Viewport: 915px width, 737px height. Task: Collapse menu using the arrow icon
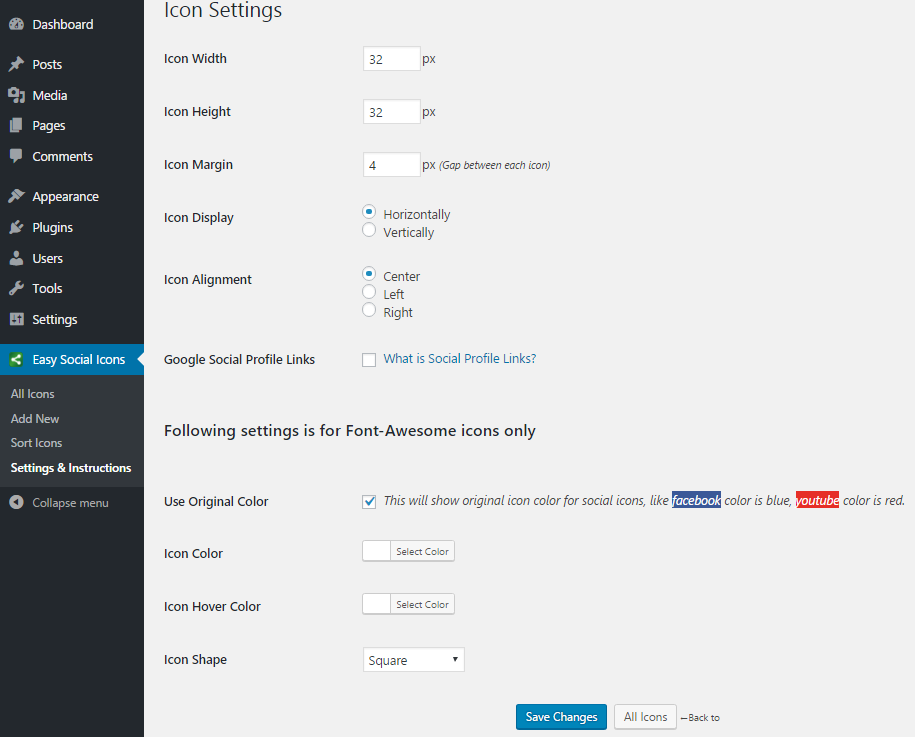tap(16, 502)
